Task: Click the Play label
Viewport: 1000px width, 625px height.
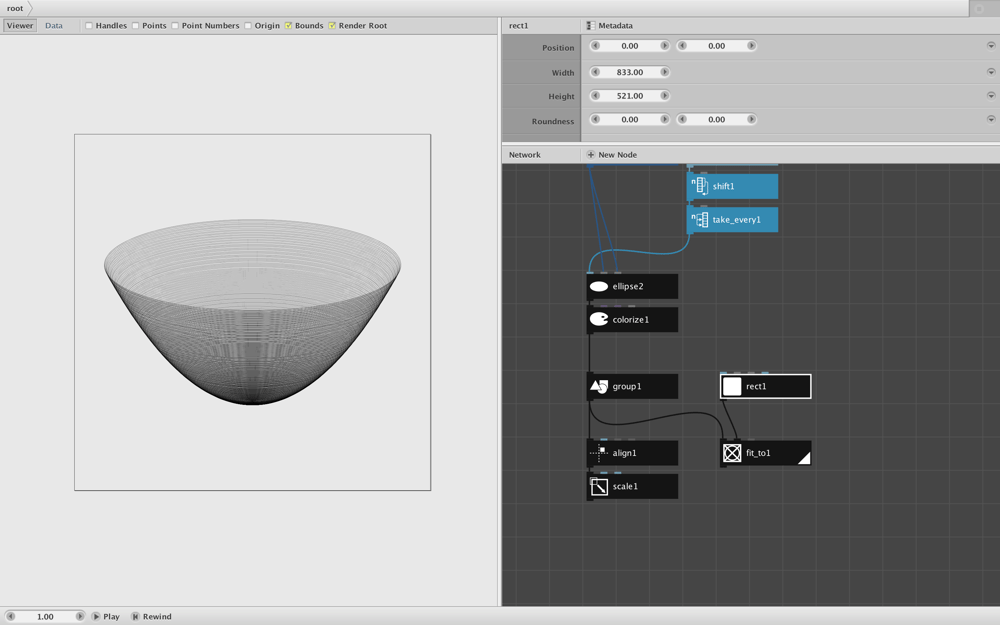Action: point(112,617)
